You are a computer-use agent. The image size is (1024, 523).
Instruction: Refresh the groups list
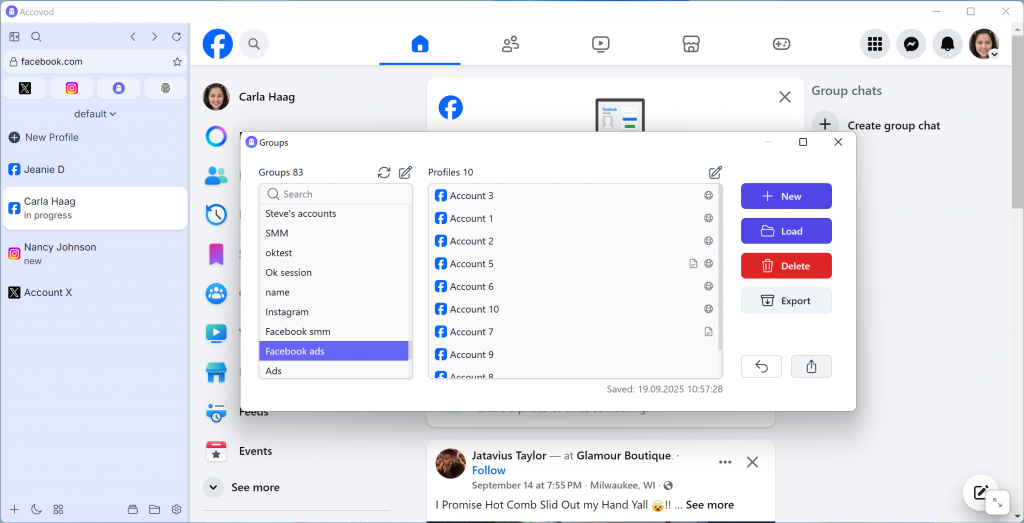[384, 173]
